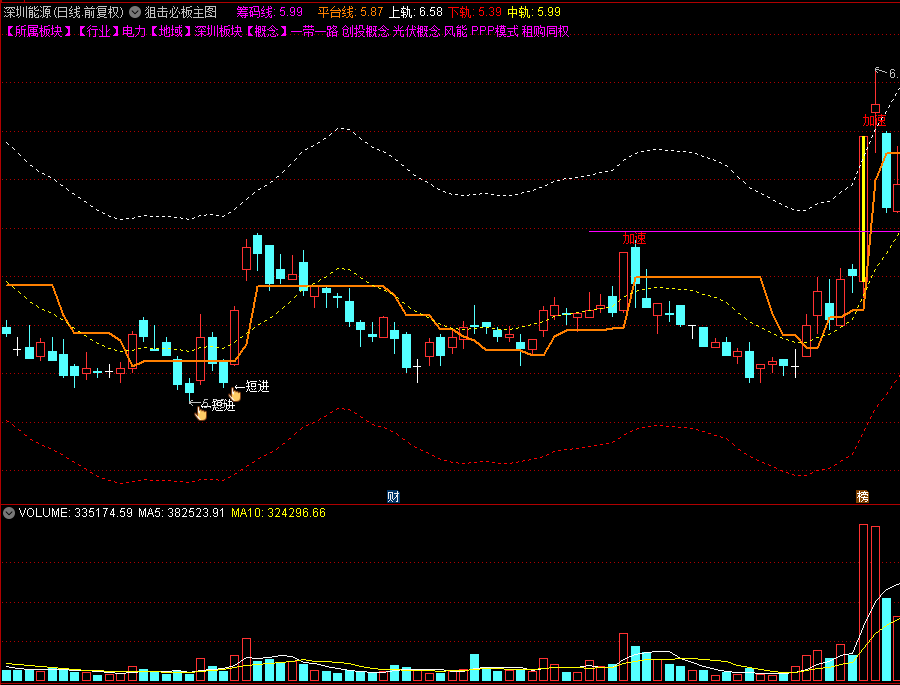Select the VOLUME: 335174.59 readout
The image size is (900, 685).
point(76,513)
